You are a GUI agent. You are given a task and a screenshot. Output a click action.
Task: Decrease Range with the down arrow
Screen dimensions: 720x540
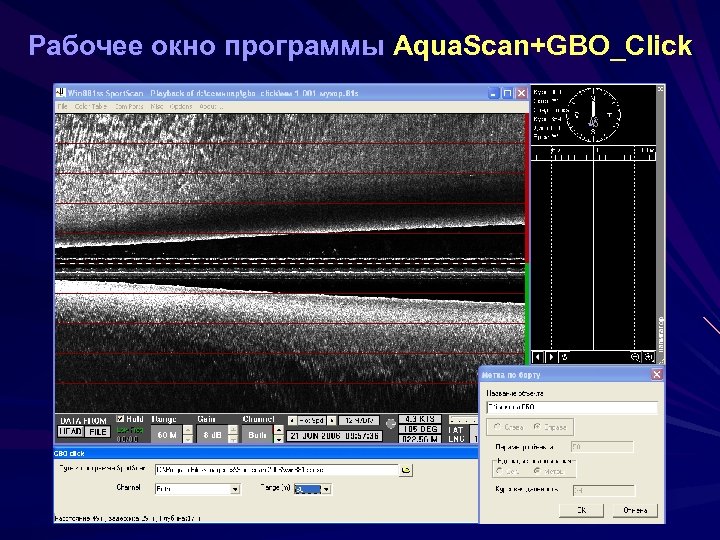[x=188, y=439]
